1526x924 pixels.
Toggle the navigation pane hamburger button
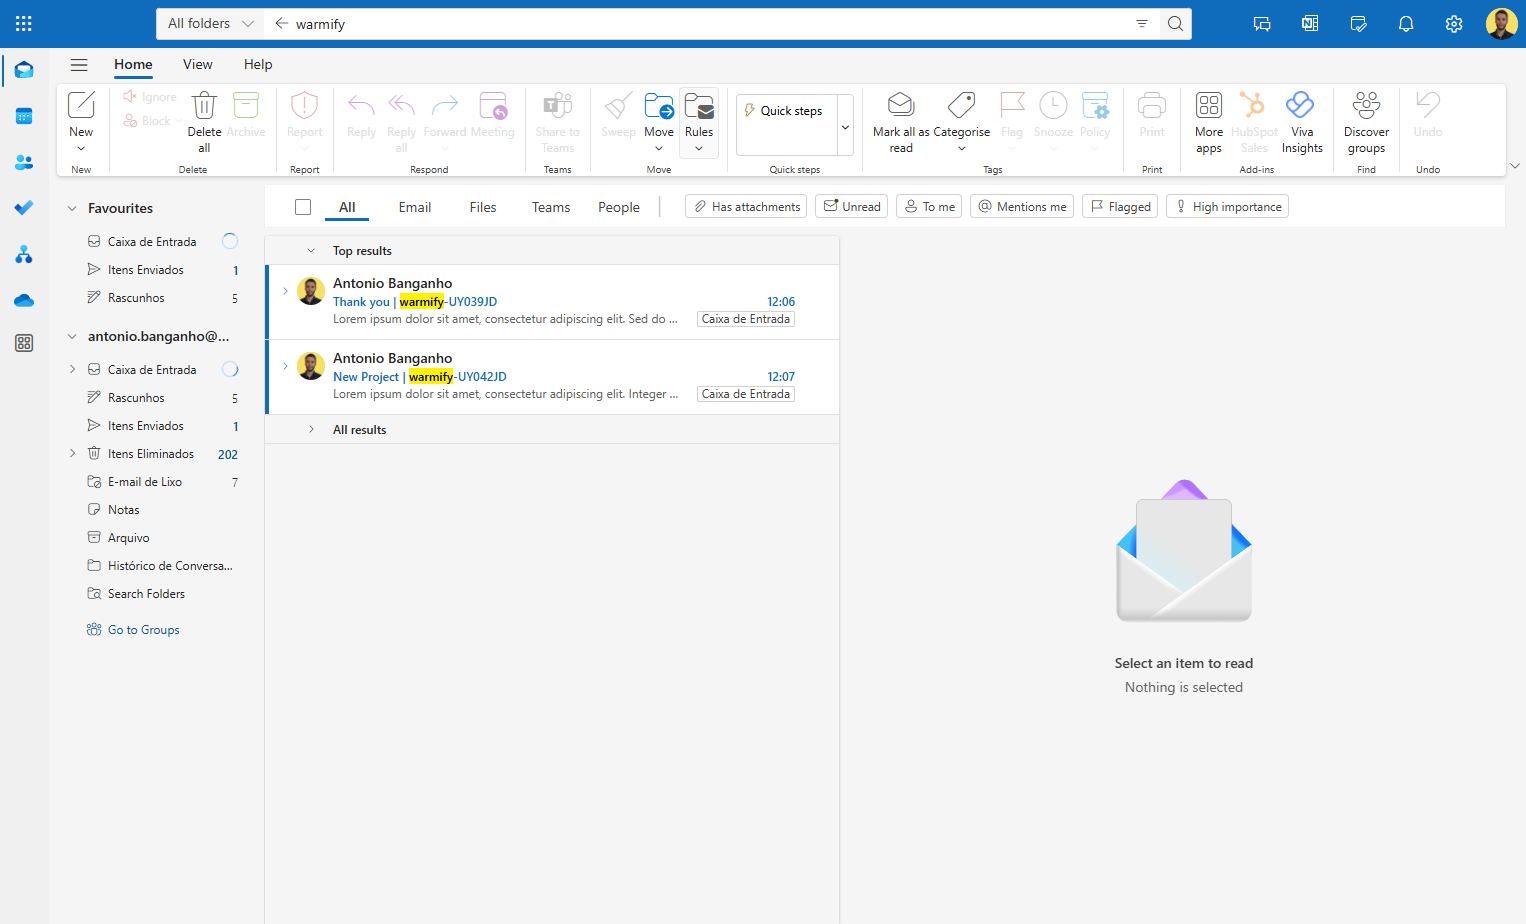pyautogui.click(x=79, y=65)
